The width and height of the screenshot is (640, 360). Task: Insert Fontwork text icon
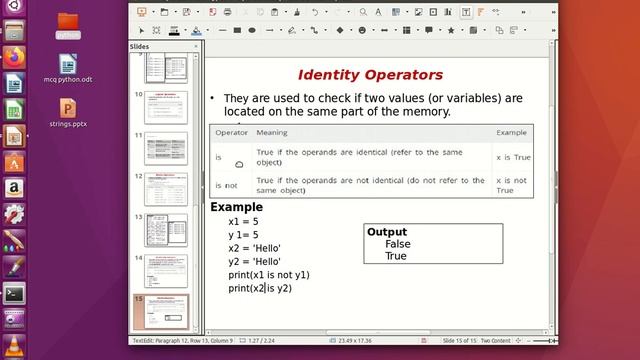(x=481, y=12)
